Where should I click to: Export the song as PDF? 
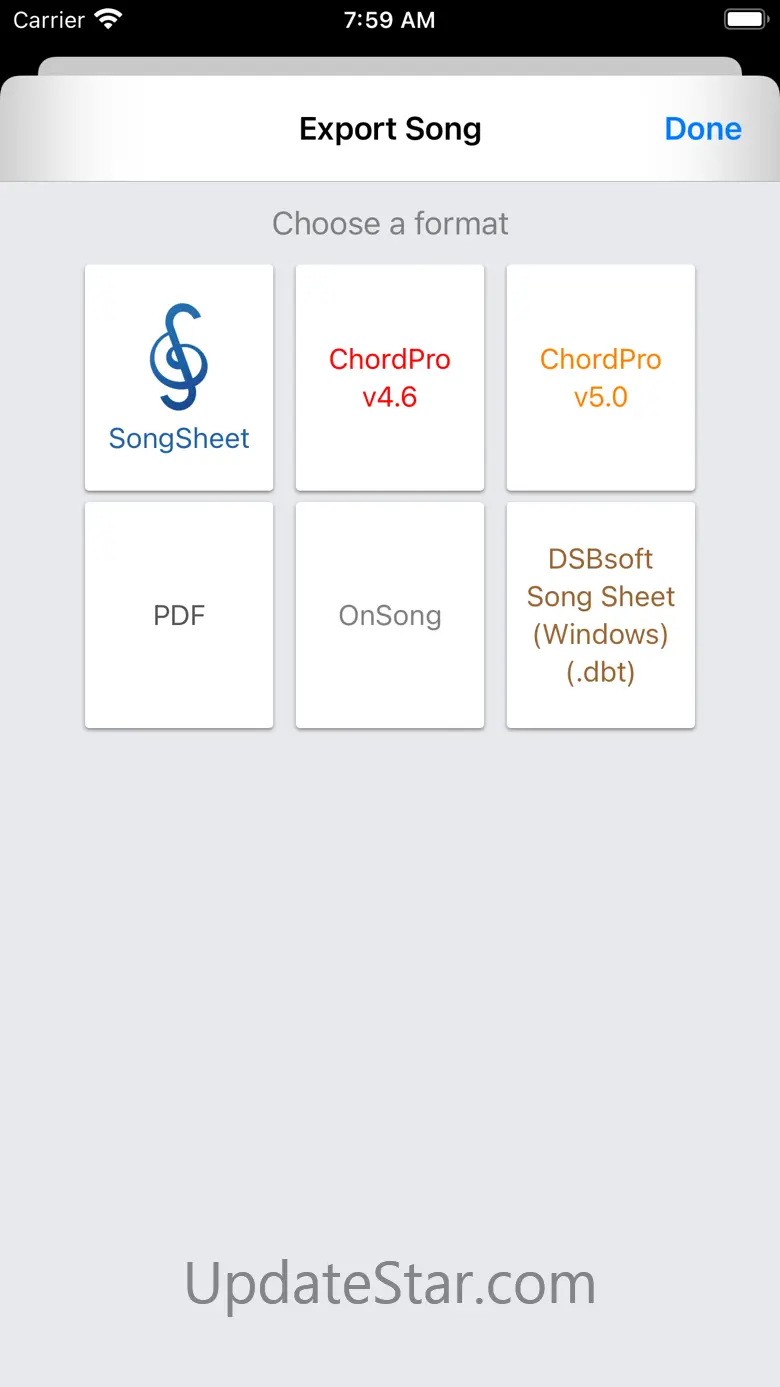pyautogui.click(x=179, y=615)
